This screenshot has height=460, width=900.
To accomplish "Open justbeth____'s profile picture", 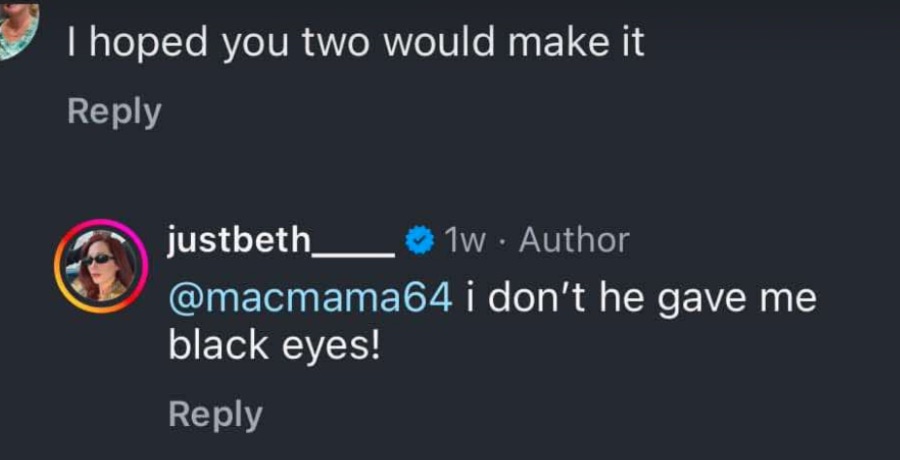I will (x=100, y=266).
